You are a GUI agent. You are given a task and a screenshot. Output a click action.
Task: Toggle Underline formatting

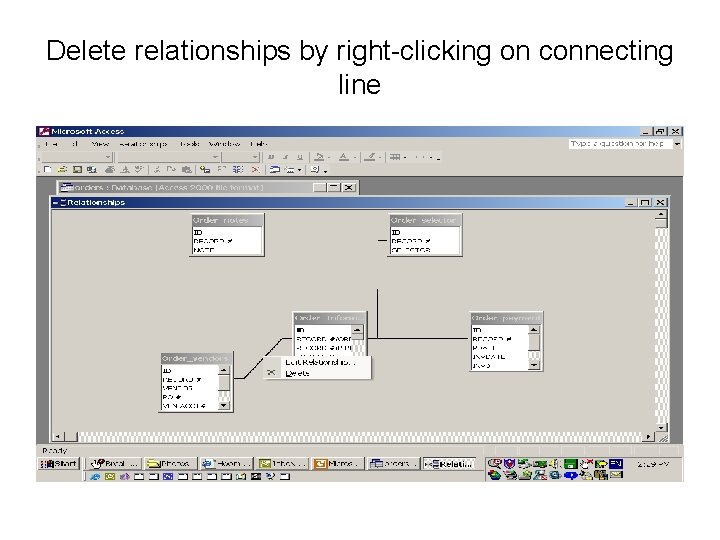[x=300, y=157]
